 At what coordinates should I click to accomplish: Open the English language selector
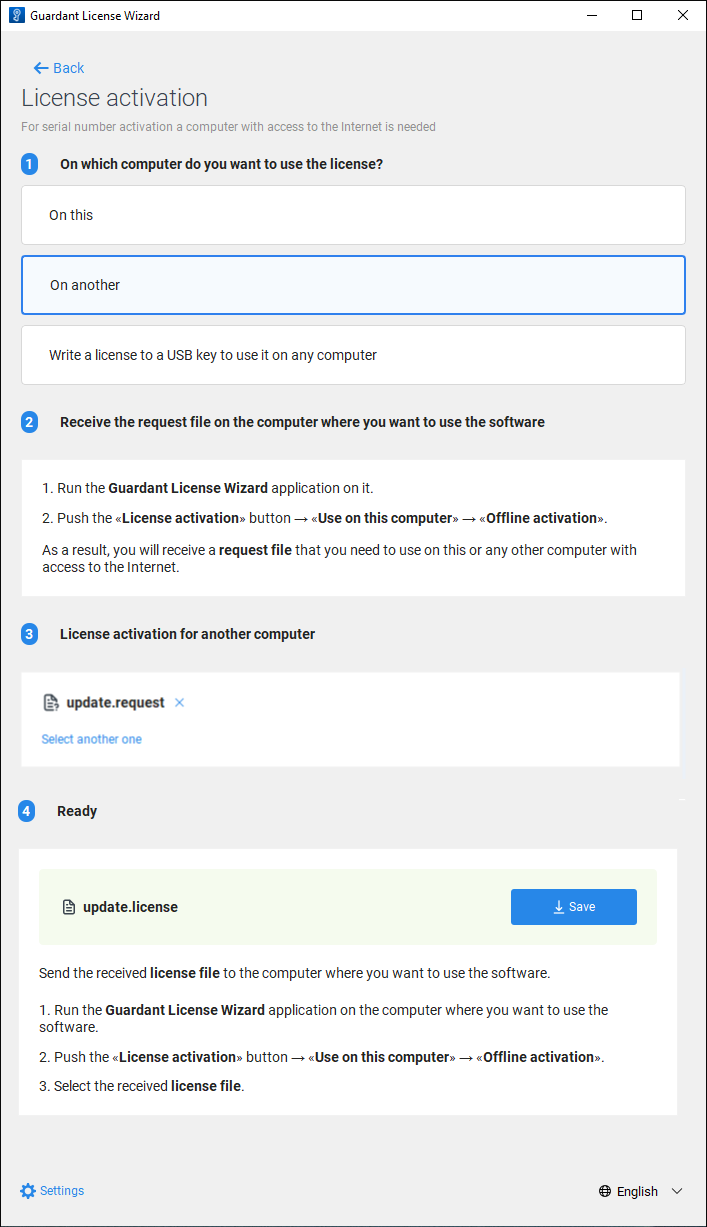(638, 1191)
